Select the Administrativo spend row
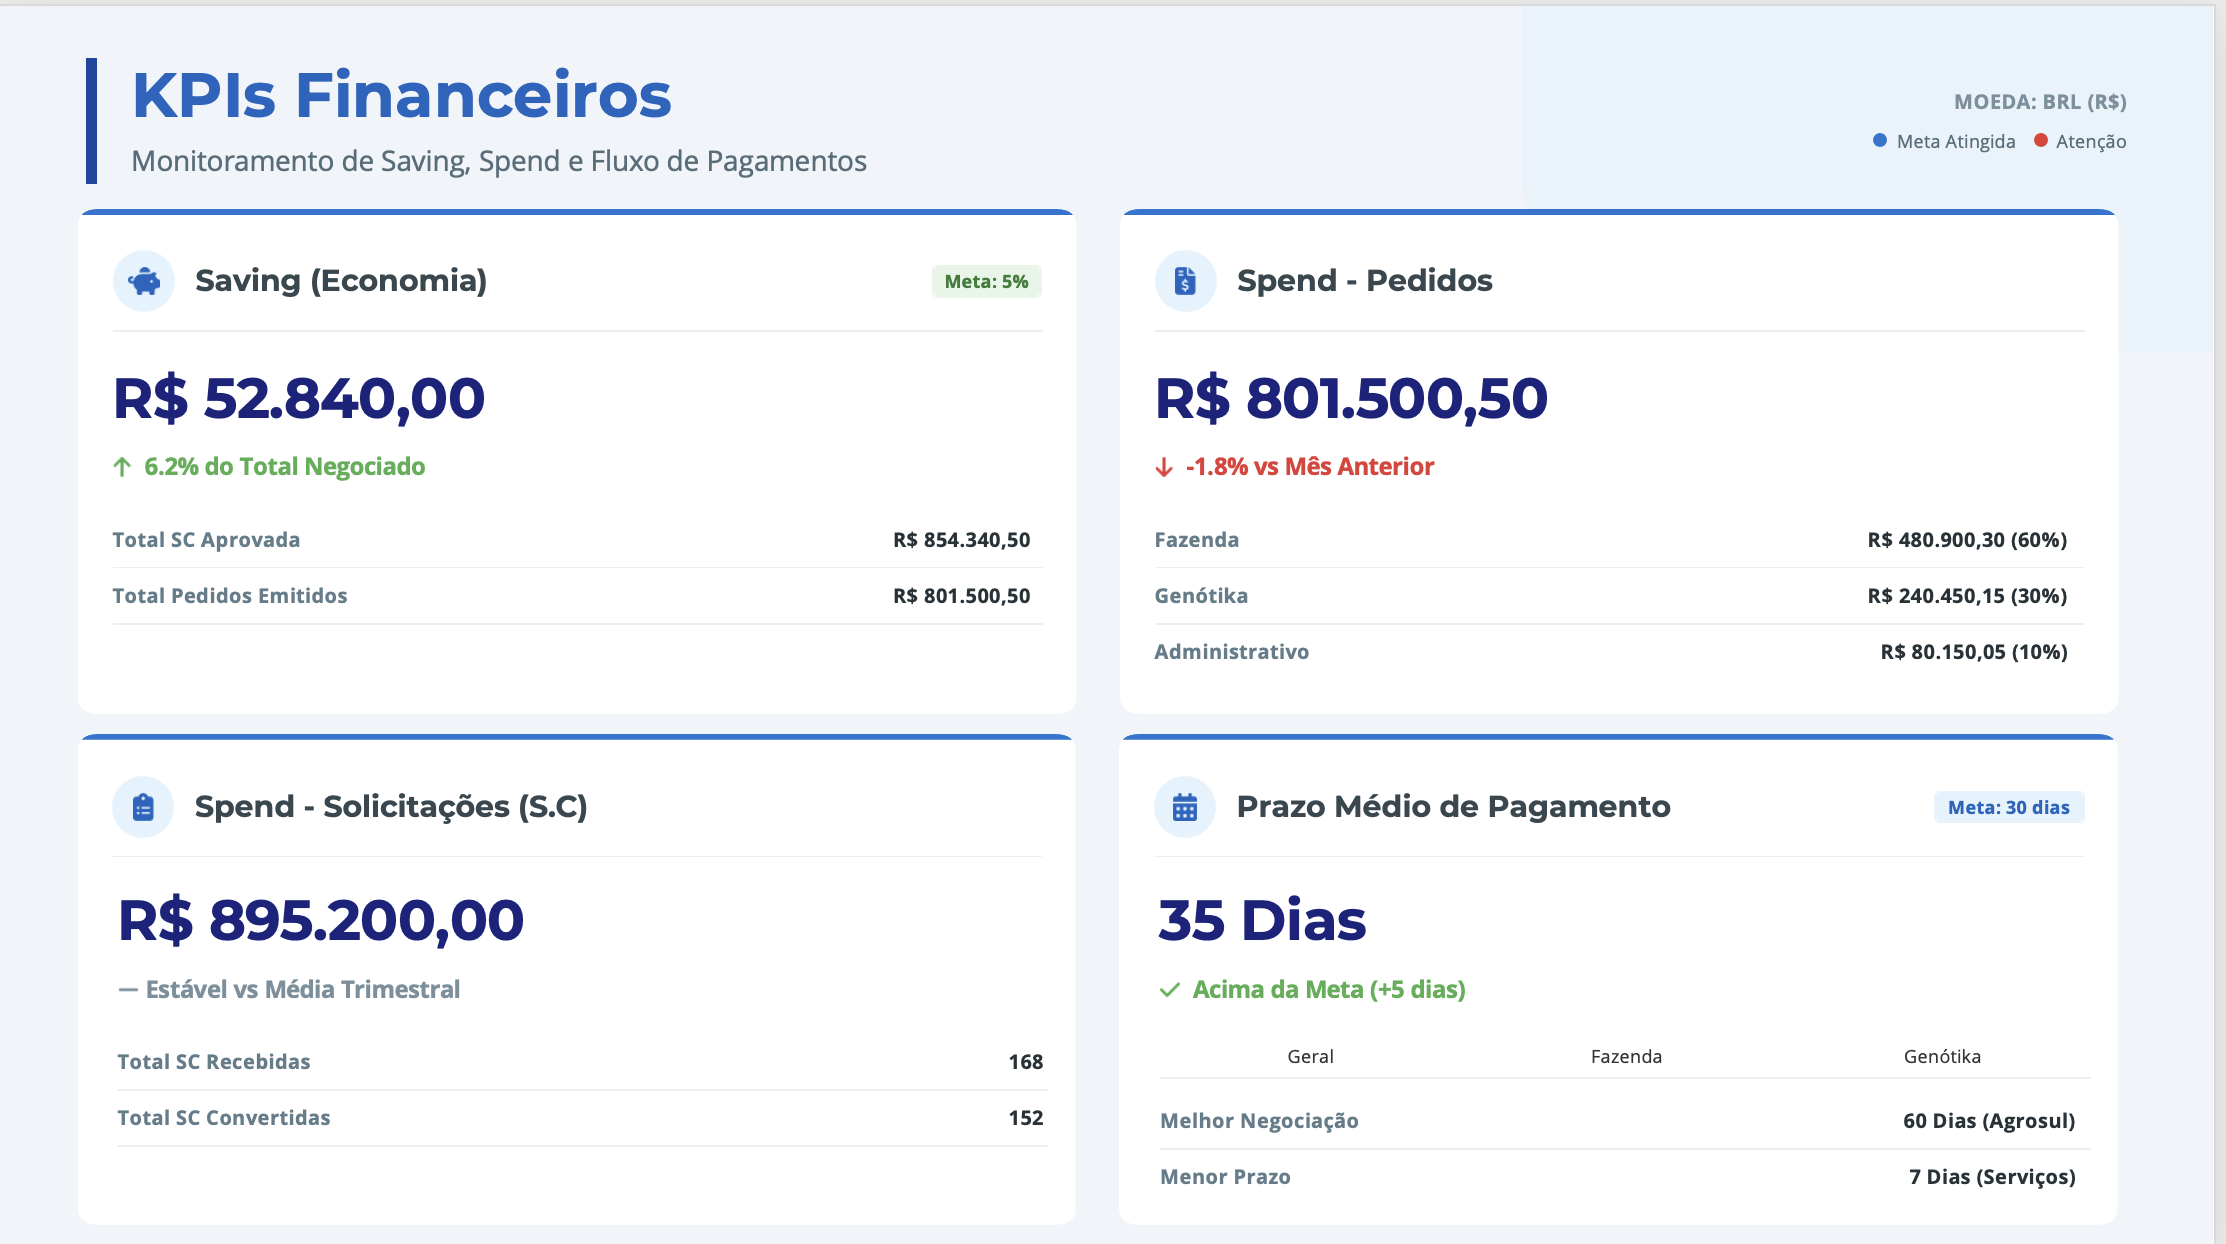2226x1244 pixels. 1619,652
